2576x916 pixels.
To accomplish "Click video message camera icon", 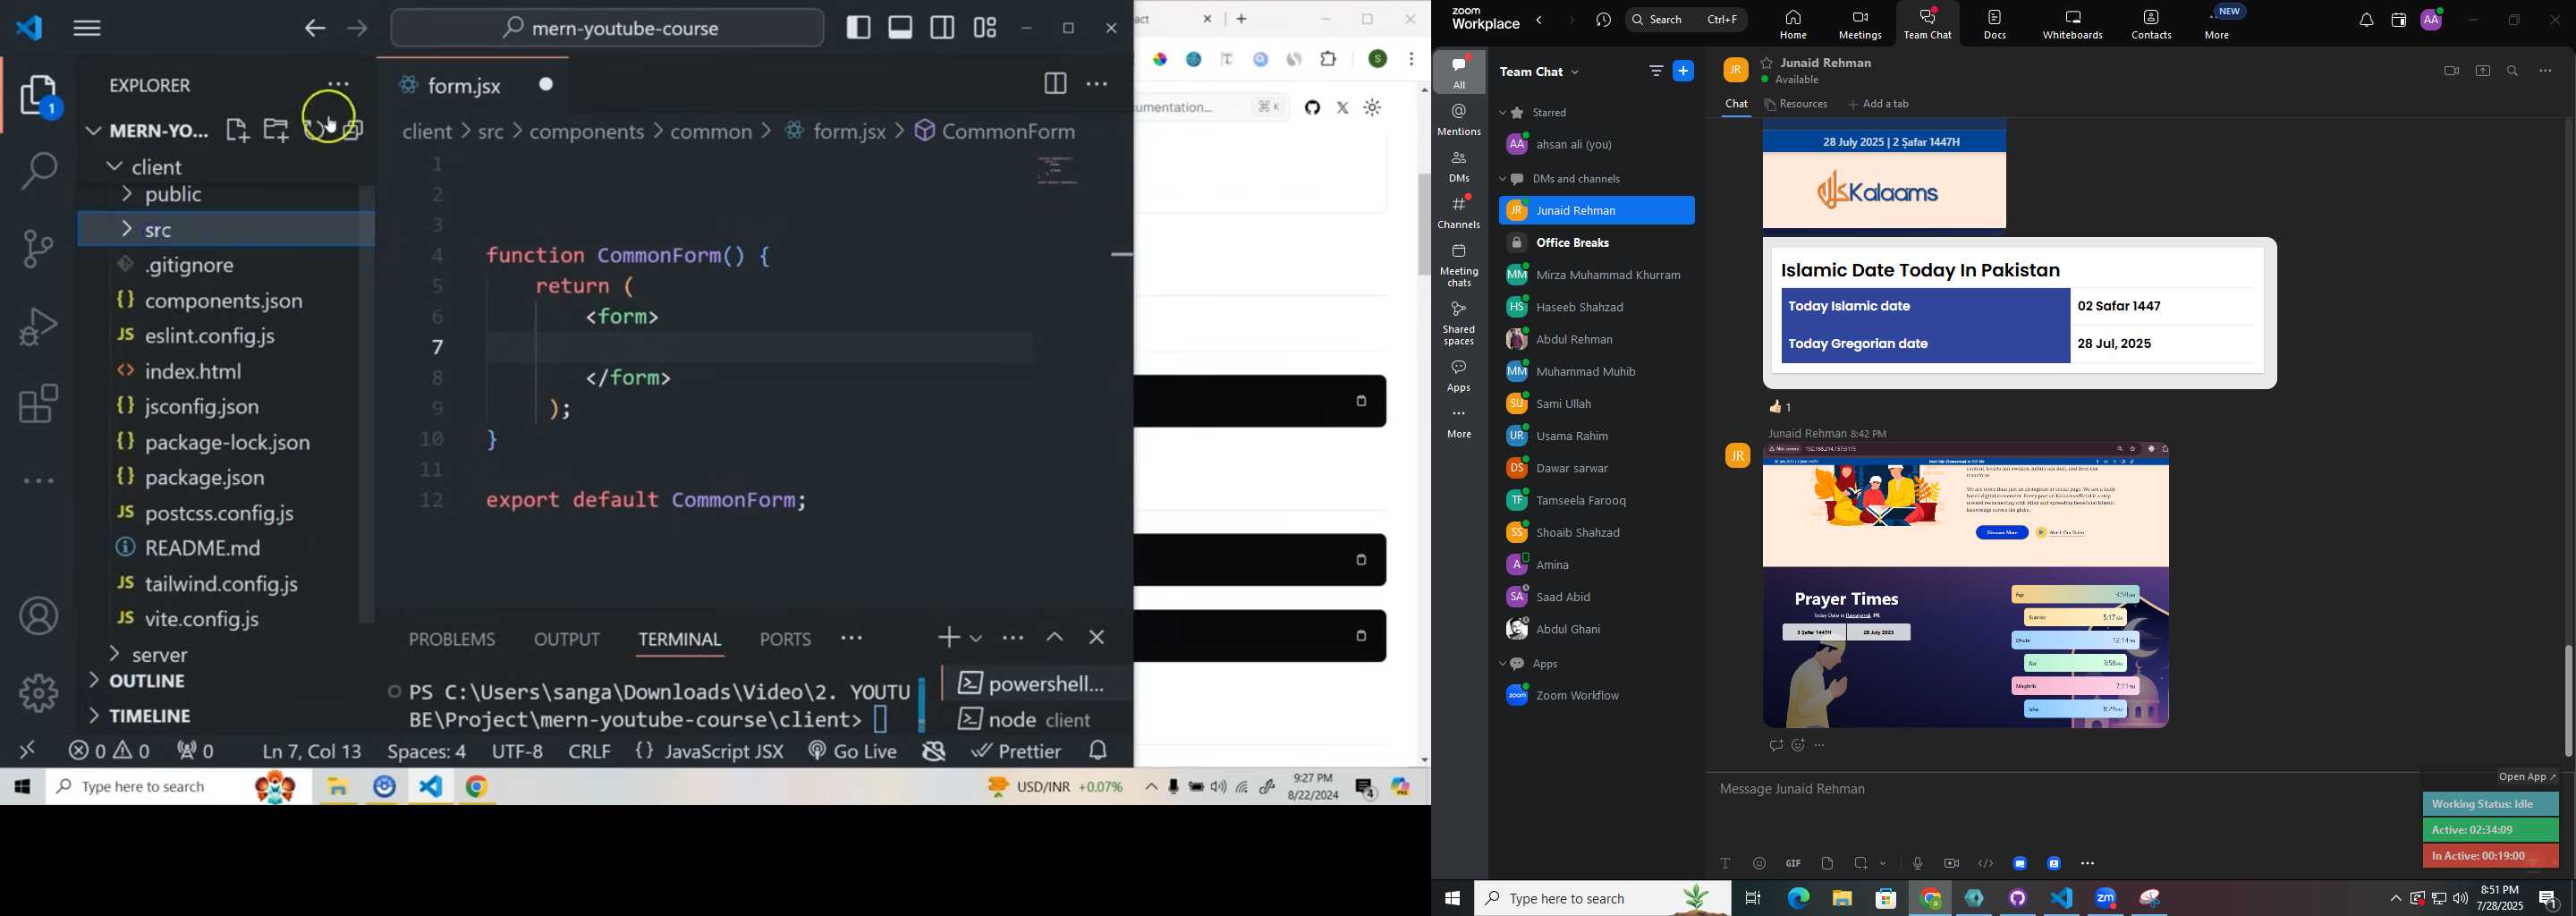I will (x=1951, y=863).
